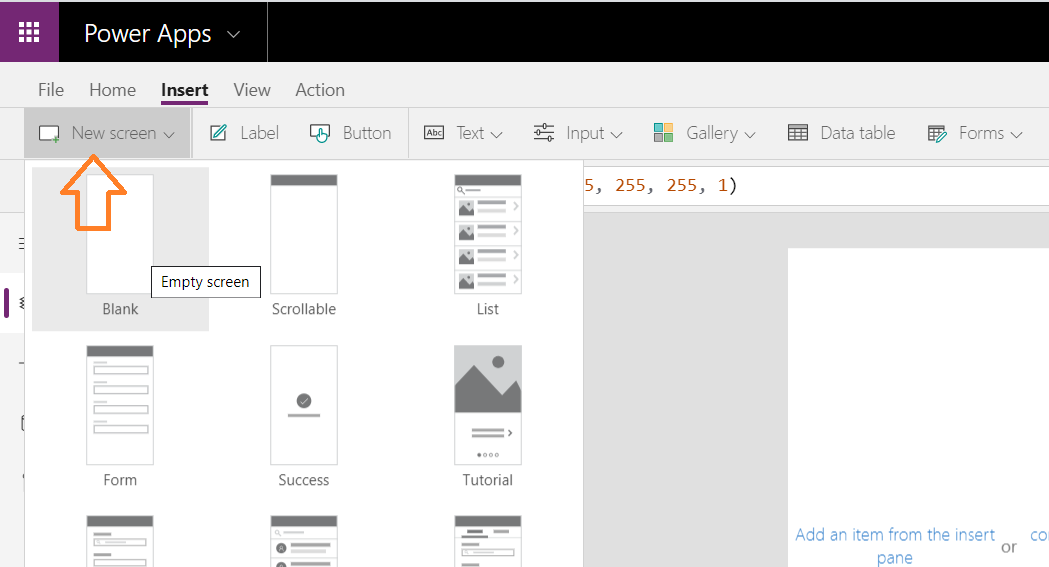Expand the Input dropdown chevron
The height and width of the screenshot is (567, 1049).
click(617, 134)
